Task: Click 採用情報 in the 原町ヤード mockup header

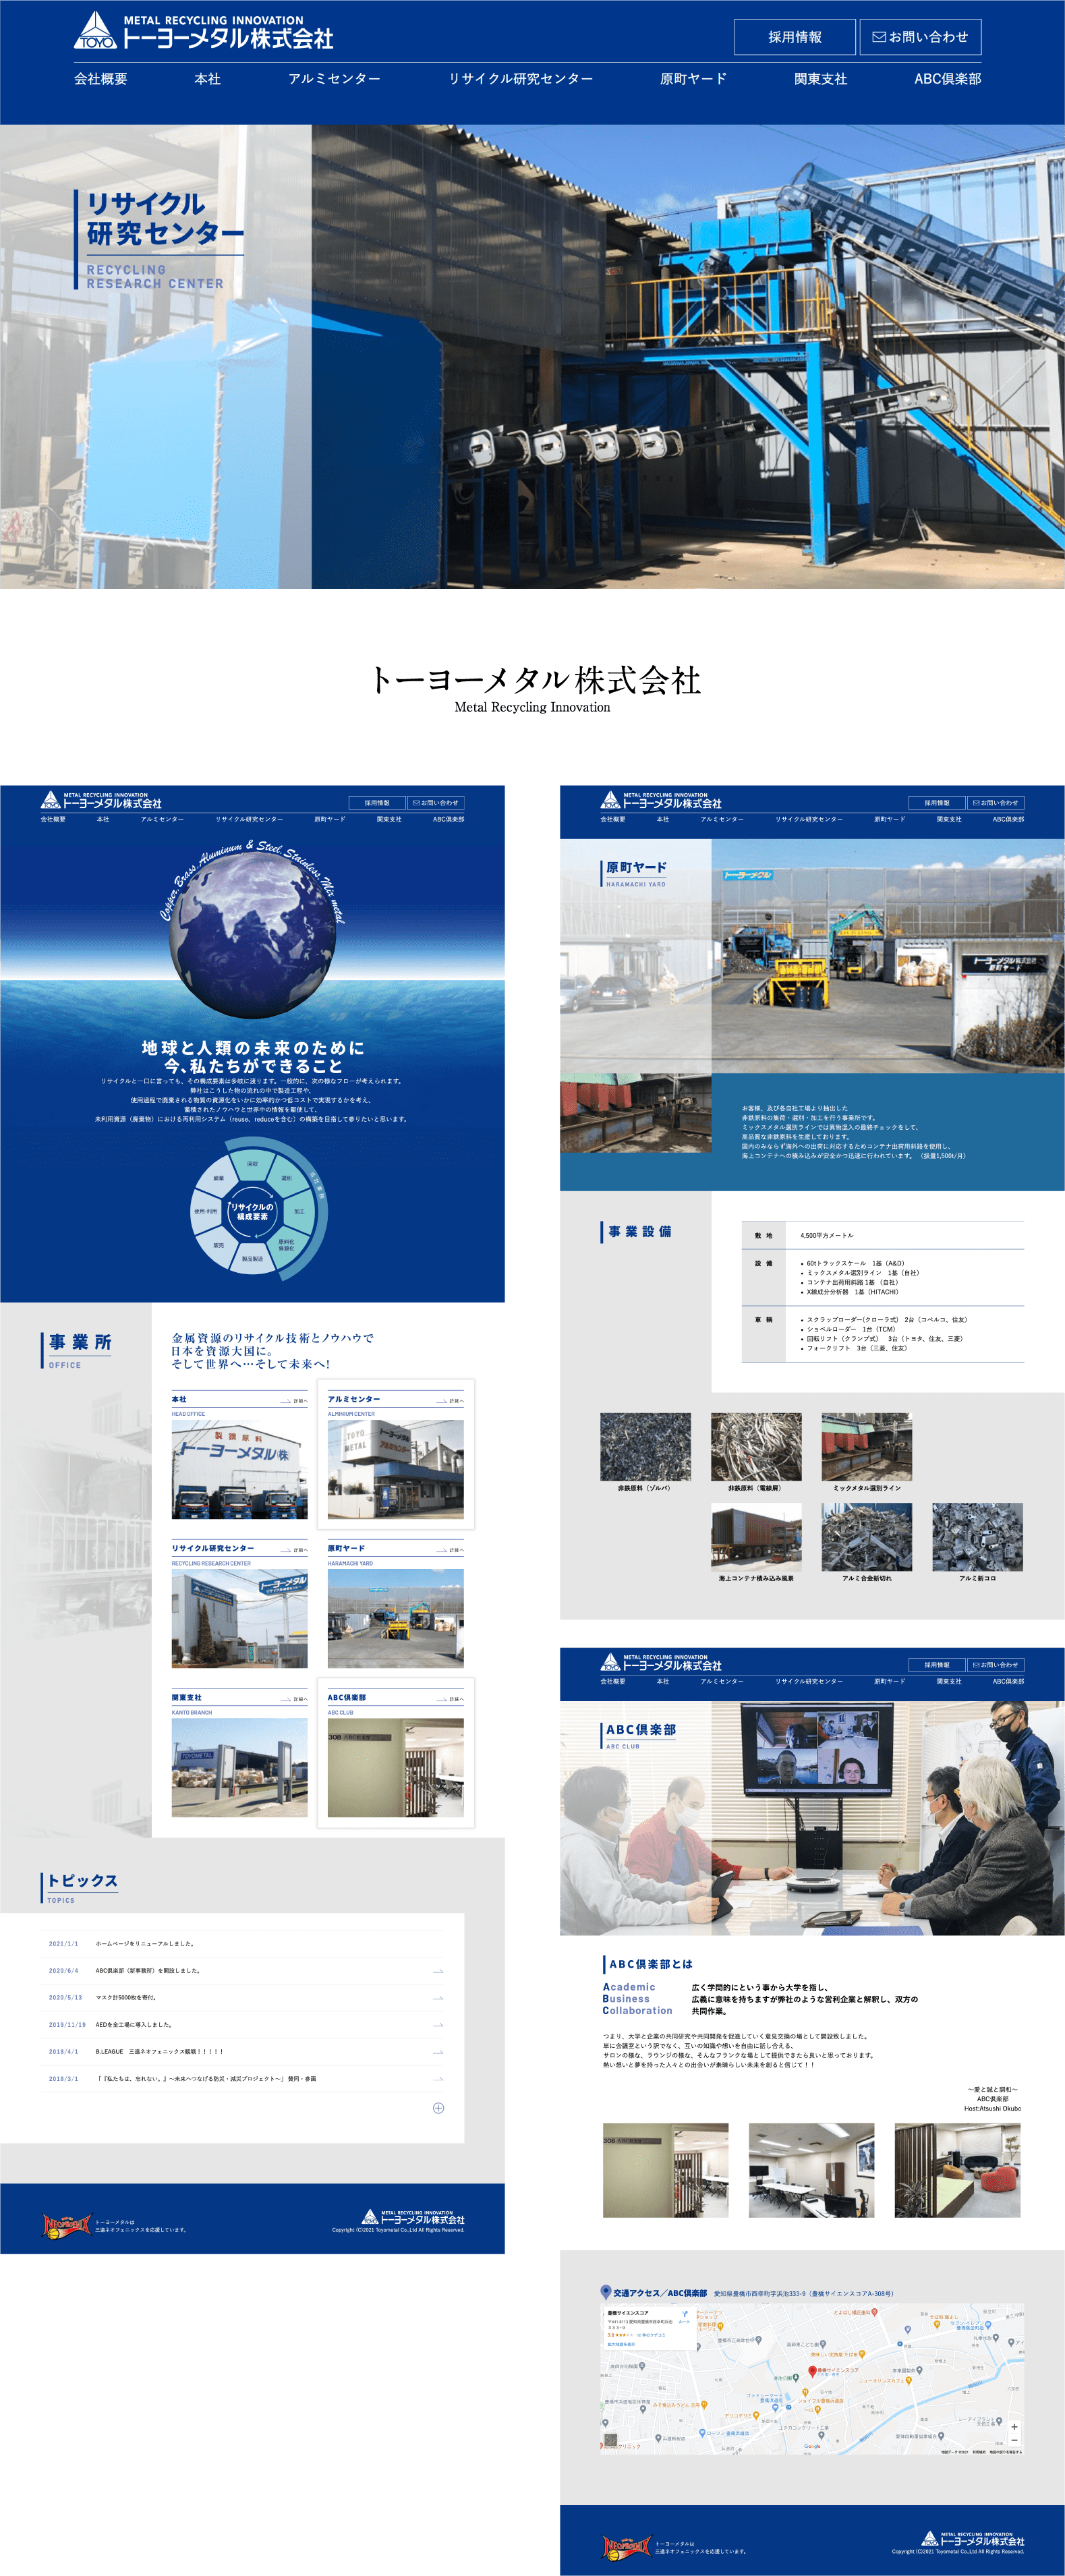Action: pyautogui.click(x=937, y=803)
